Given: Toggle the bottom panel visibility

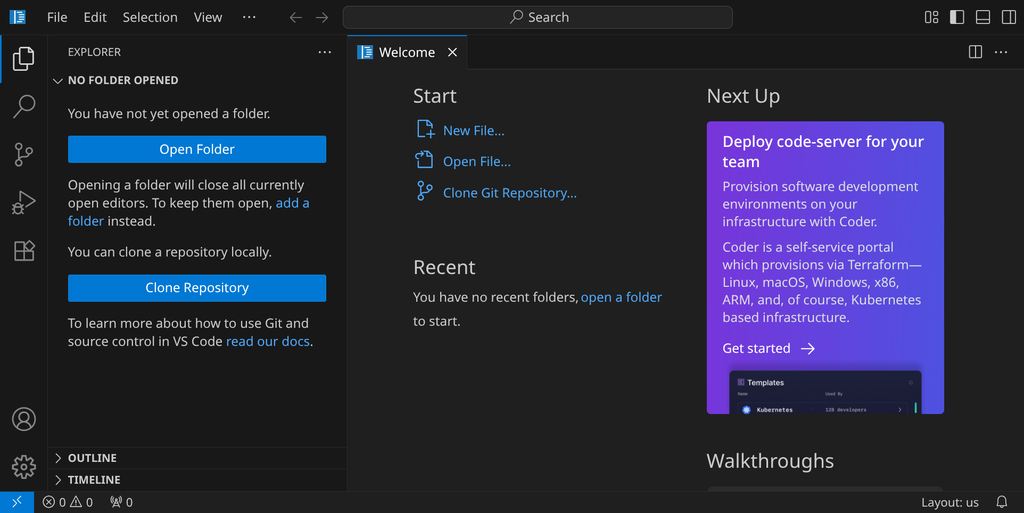Looking at the screenshot, I should (982, 17).
